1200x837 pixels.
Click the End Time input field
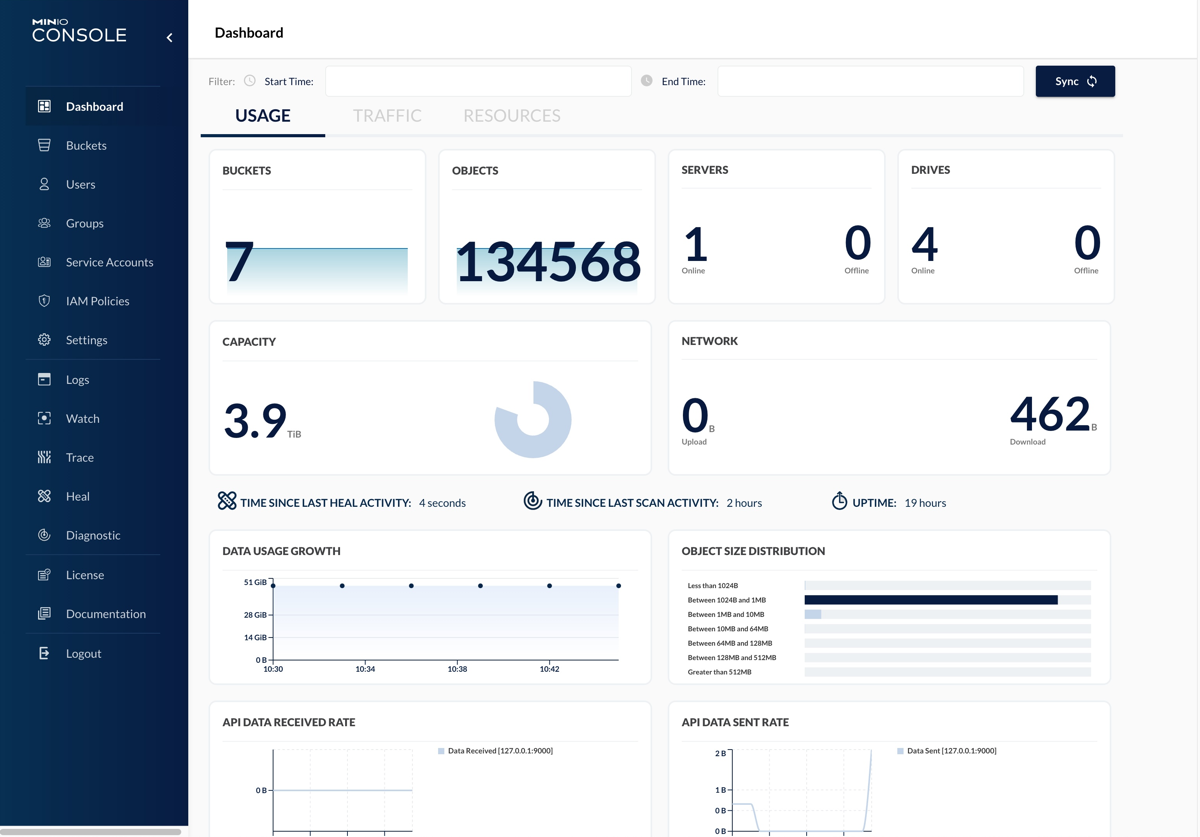pyautogui.click(x=870, y=81)
